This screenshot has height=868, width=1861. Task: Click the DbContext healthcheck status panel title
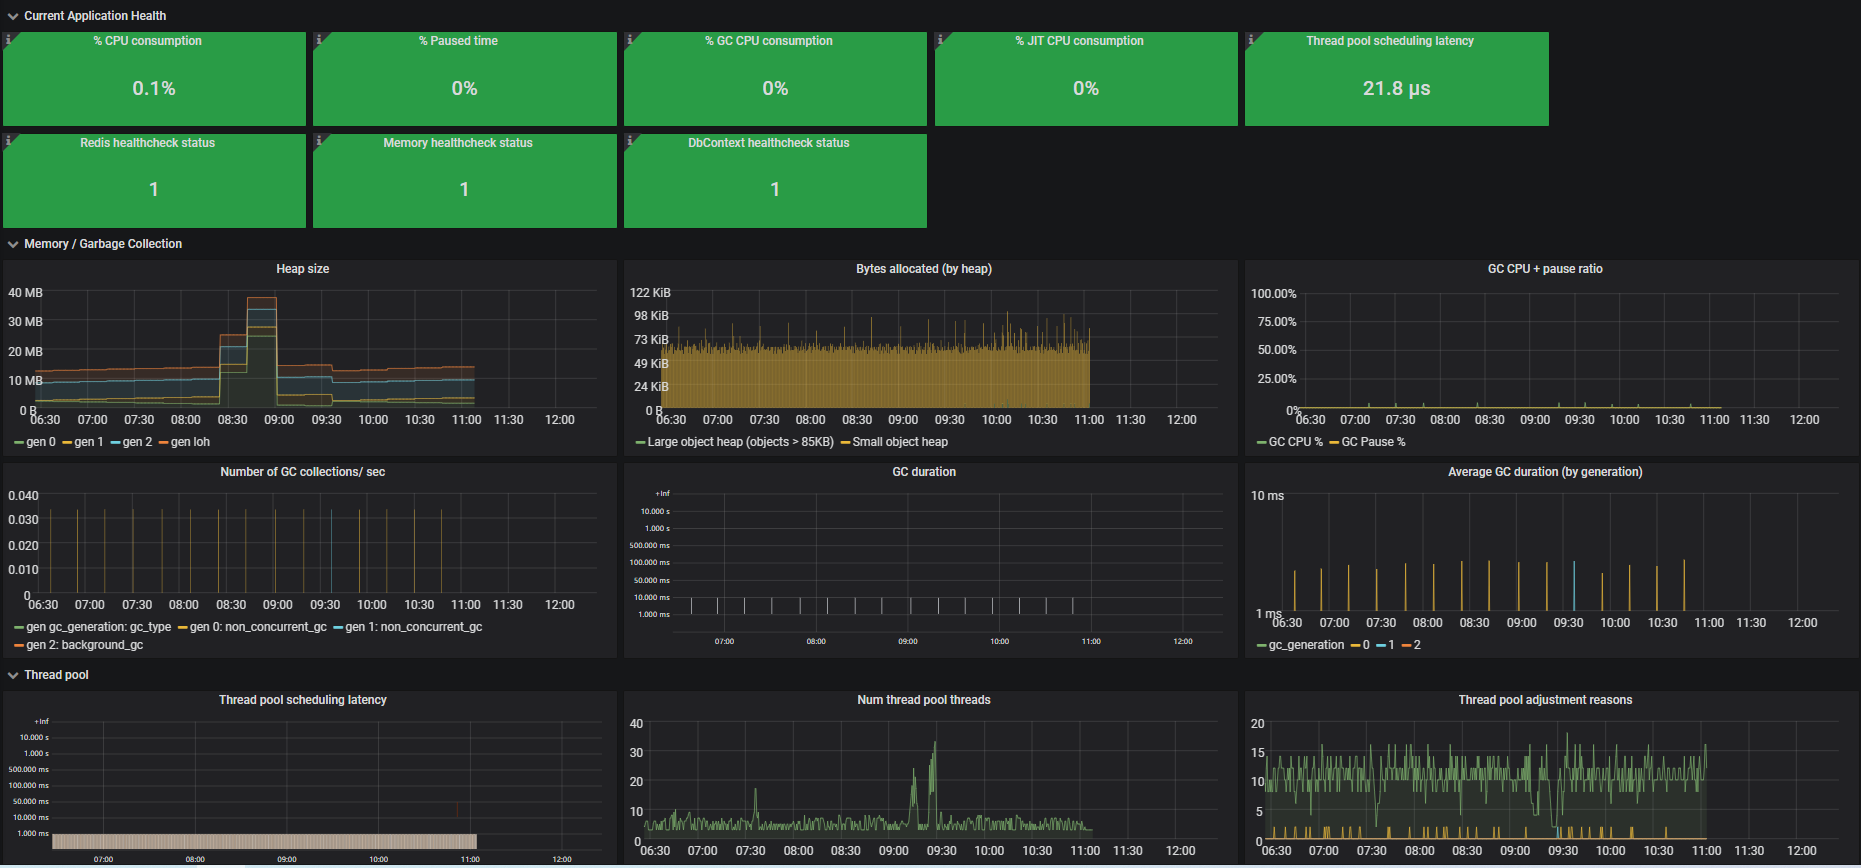(x=768, y=143)
